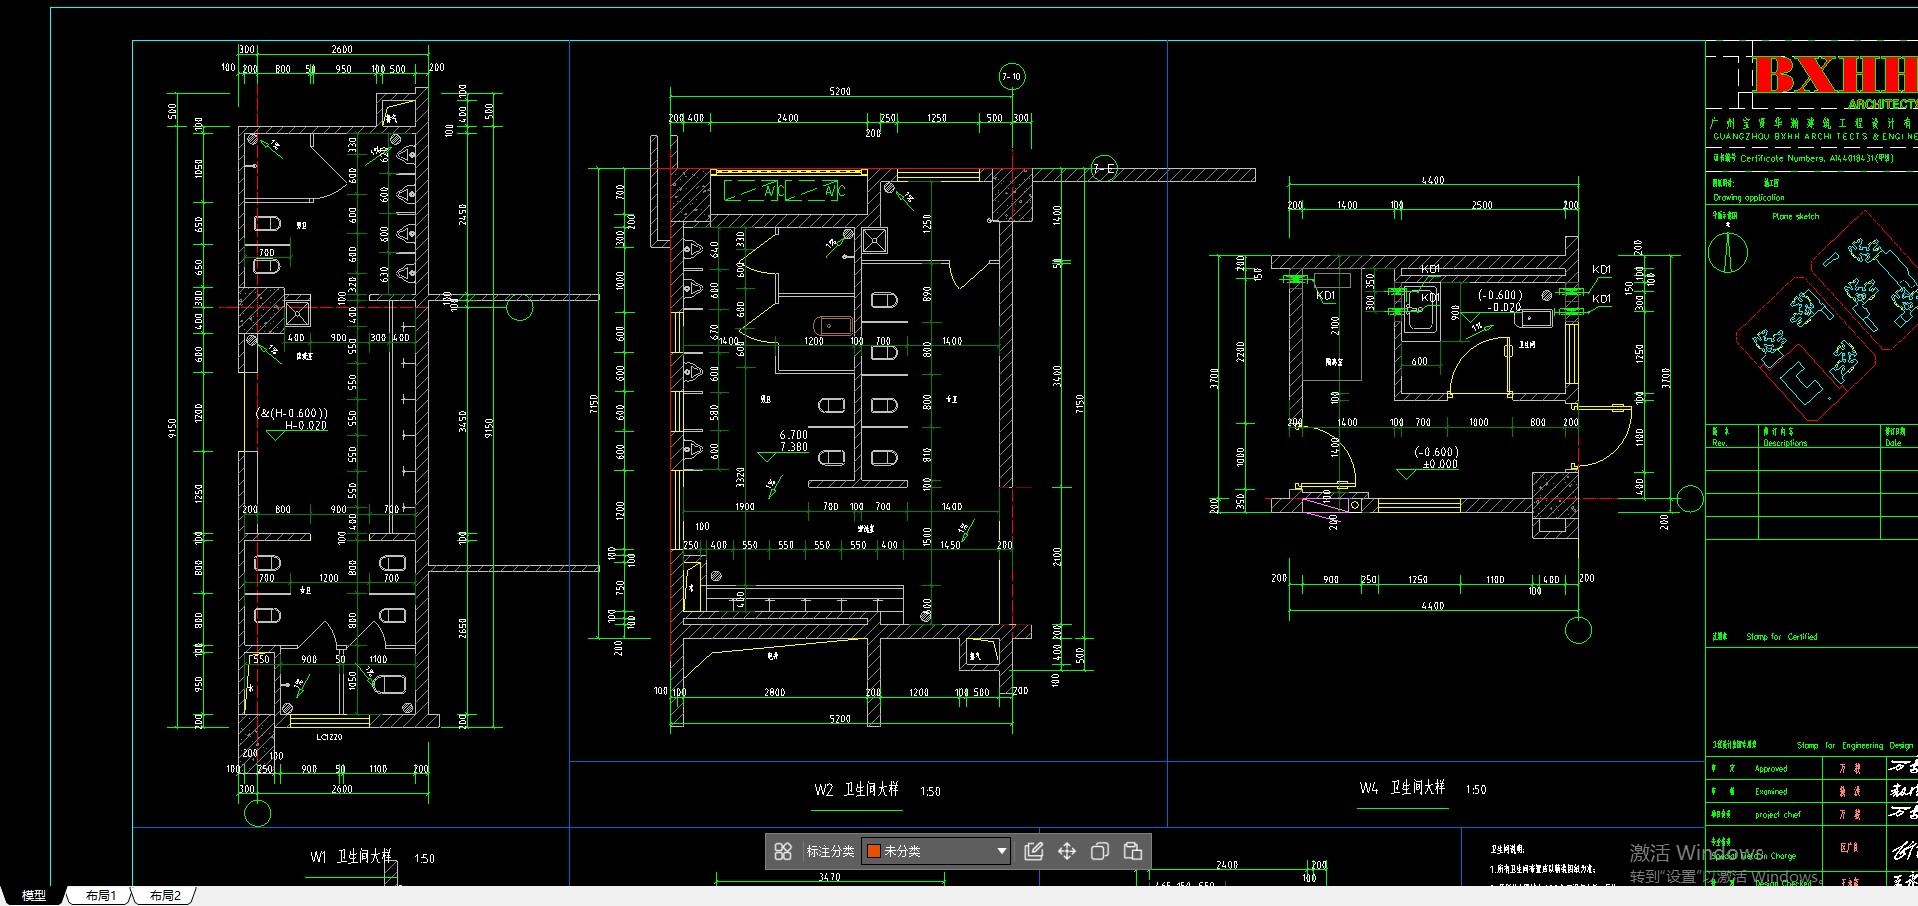Click the 1:50 scale beside W2 title

[930, 791]
